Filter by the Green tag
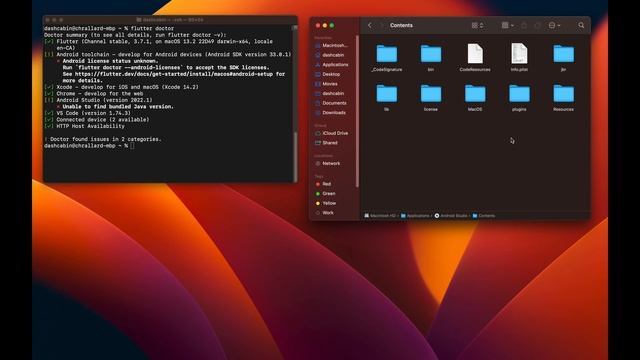This screenshot has height=360, width=640. tap(326, 193)
